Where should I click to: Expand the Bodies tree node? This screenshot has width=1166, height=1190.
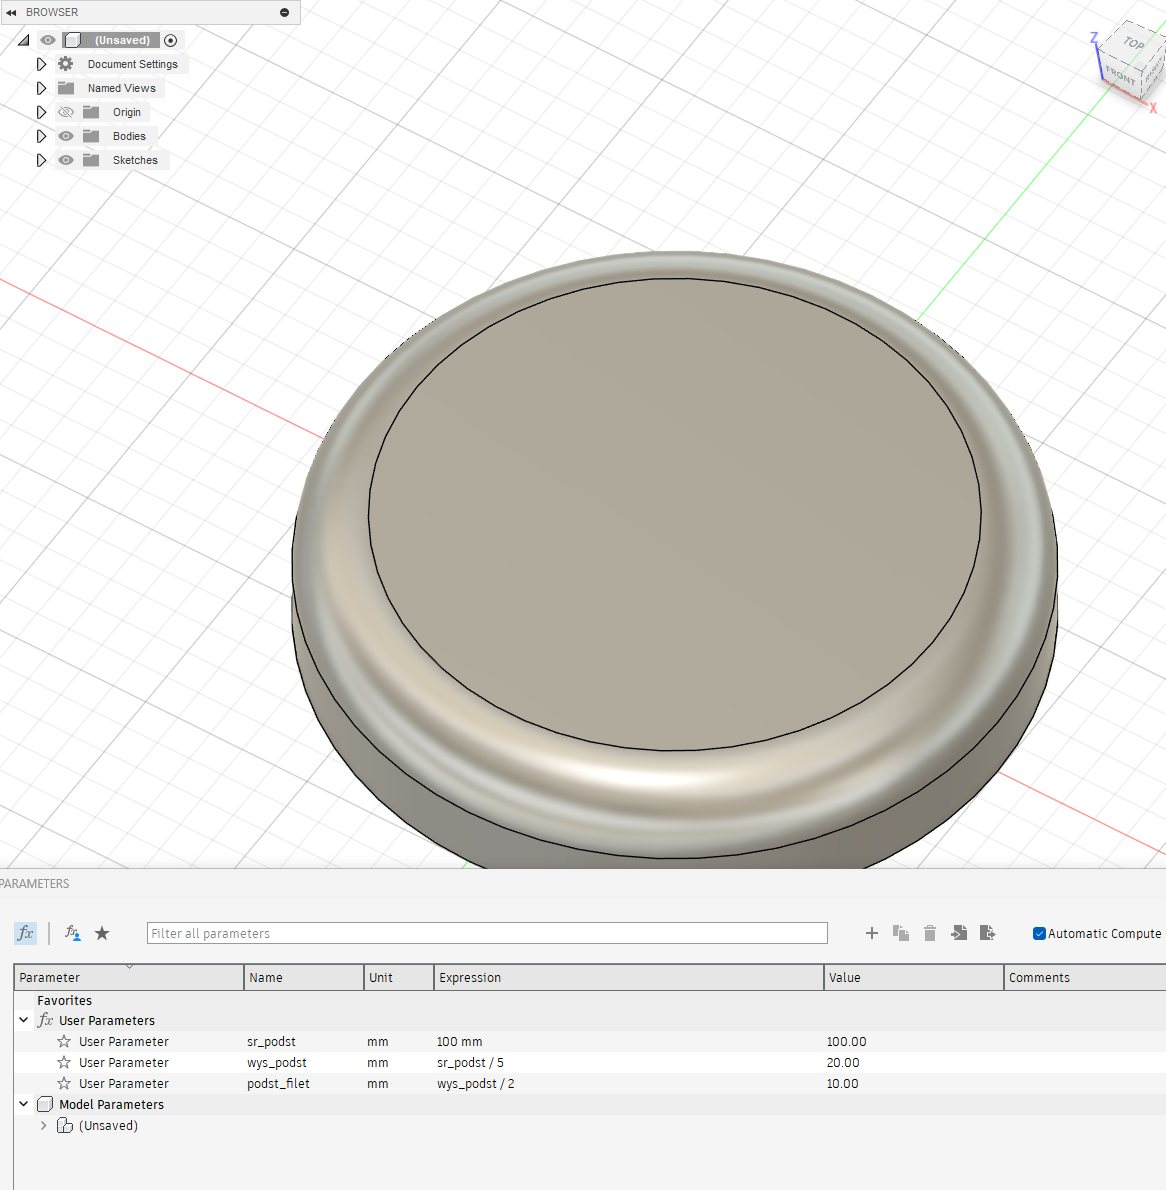41,136
